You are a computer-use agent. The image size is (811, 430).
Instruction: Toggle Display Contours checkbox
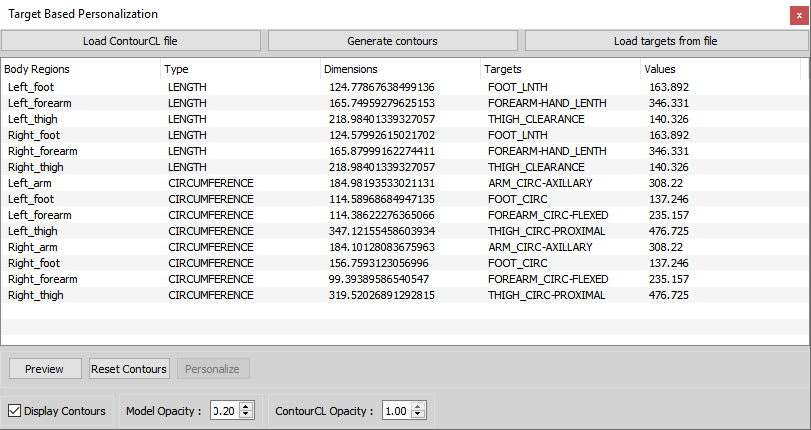point(14,411)
